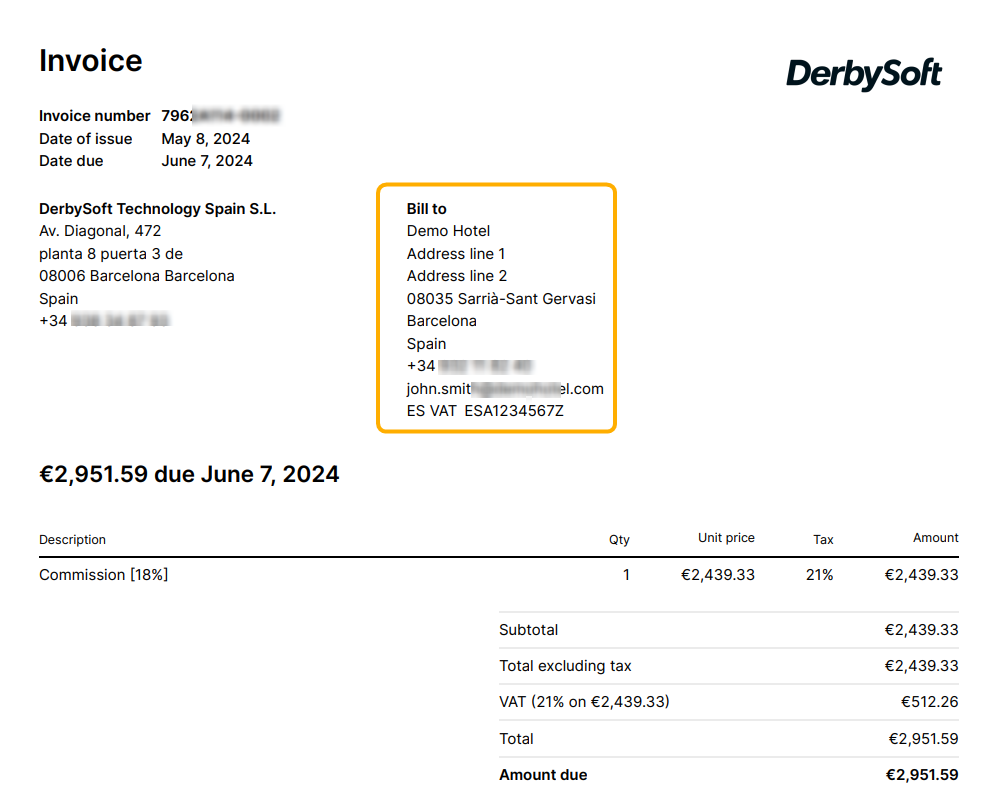Click the VAT amount €512.26
994x805 pixels.
click(929, 702)
